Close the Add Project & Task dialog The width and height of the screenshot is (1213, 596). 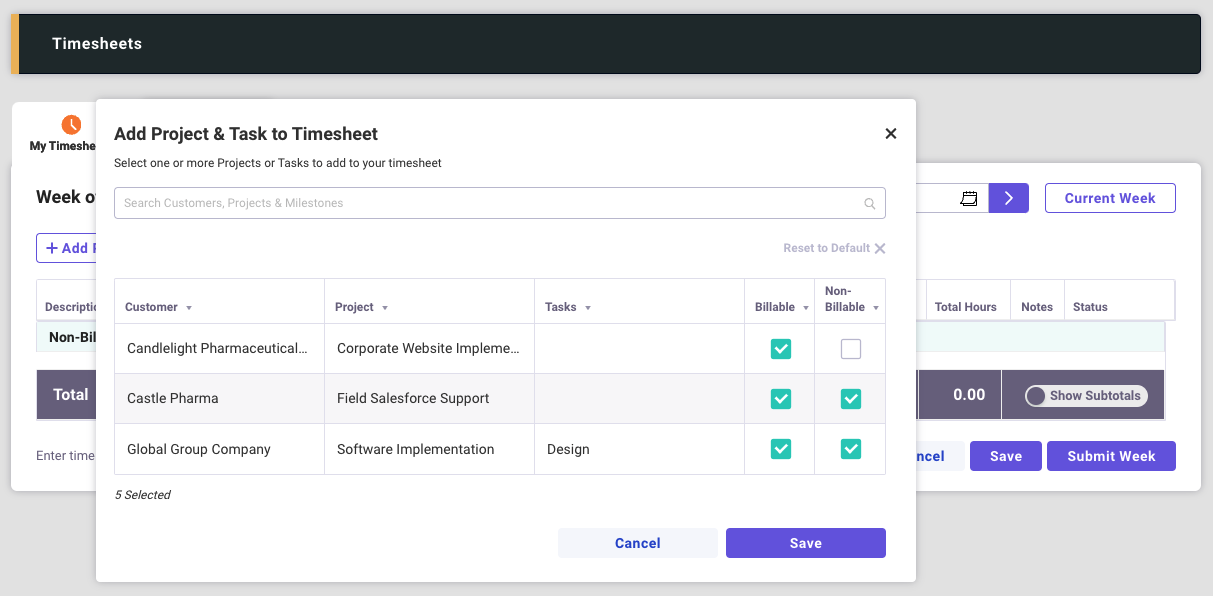click(890, 134)
